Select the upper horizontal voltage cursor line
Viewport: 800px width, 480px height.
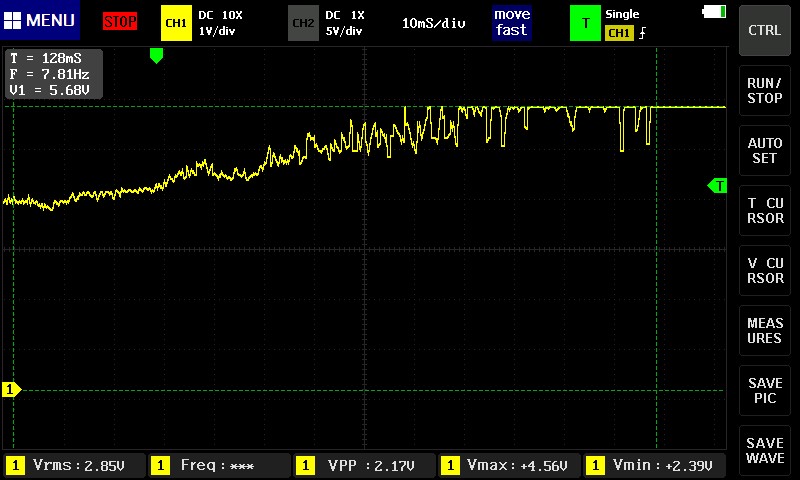tap(365, 107)
